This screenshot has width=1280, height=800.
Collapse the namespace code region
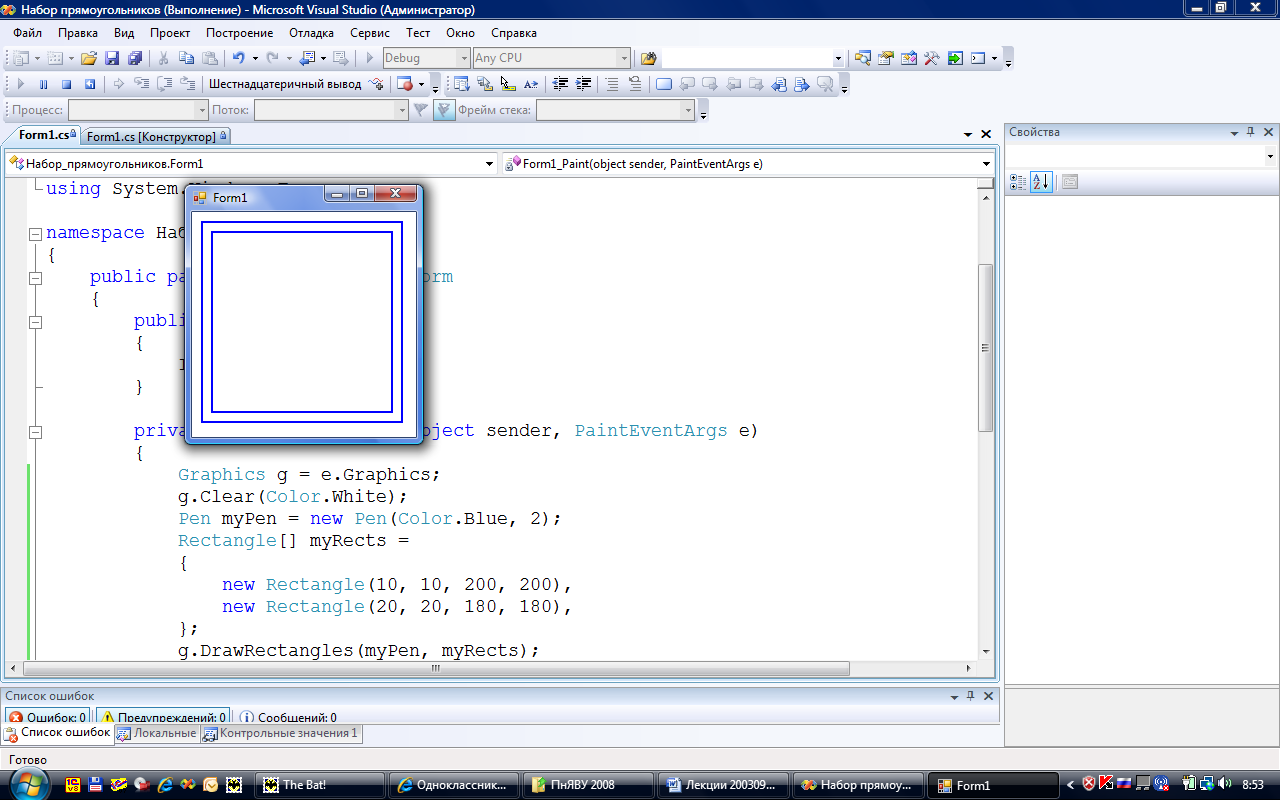36,234
